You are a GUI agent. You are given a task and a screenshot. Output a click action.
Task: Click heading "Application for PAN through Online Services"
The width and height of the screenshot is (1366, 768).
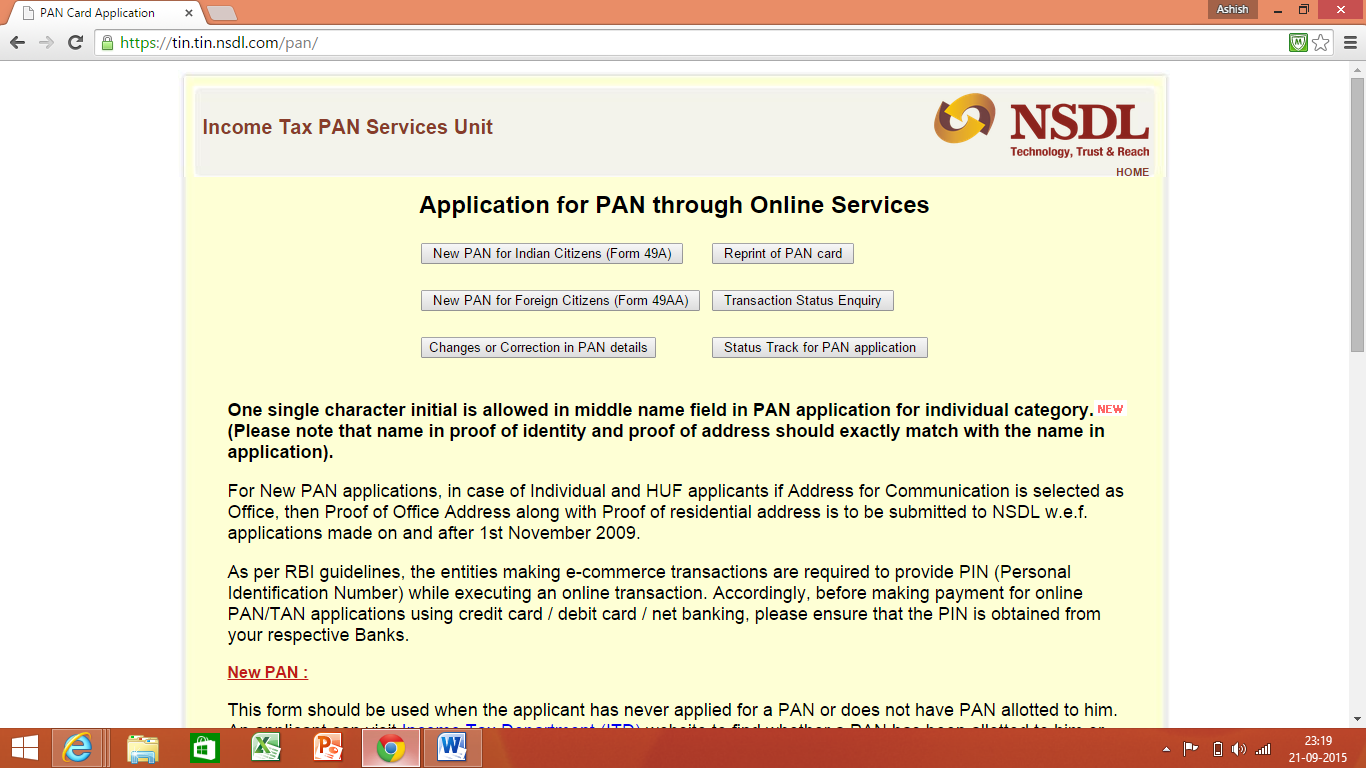pyautogui.click(x=674, y=205)
